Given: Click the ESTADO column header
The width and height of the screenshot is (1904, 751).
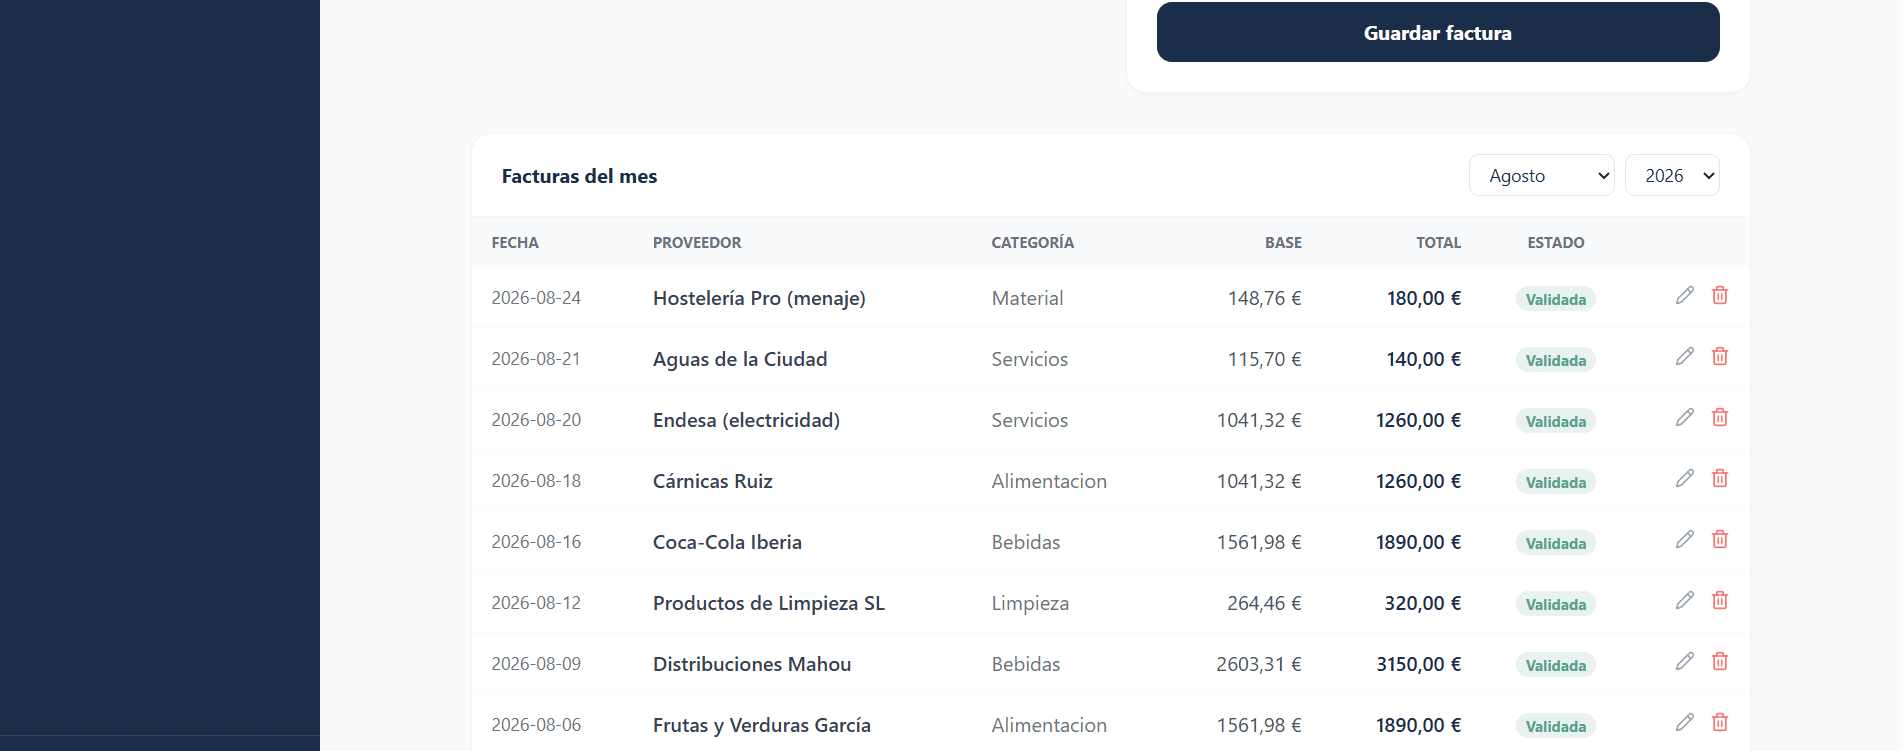Looking at the screenshot, I should (x=1556, y=243).
